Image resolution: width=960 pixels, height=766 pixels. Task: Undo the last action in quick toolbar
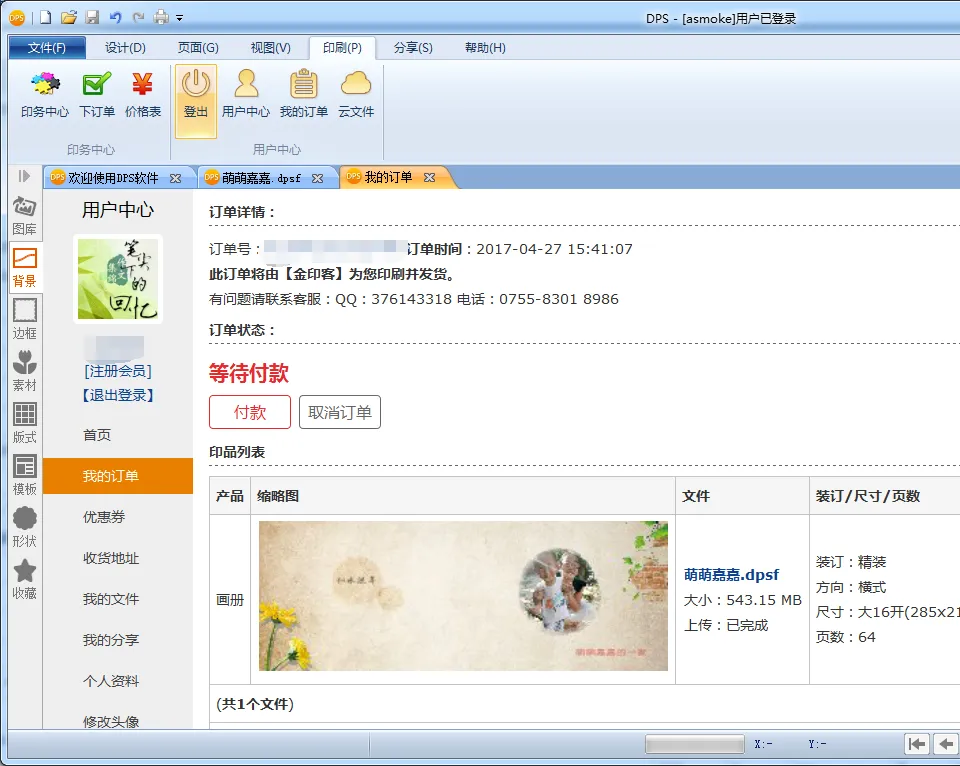click(x=115, y=17)
